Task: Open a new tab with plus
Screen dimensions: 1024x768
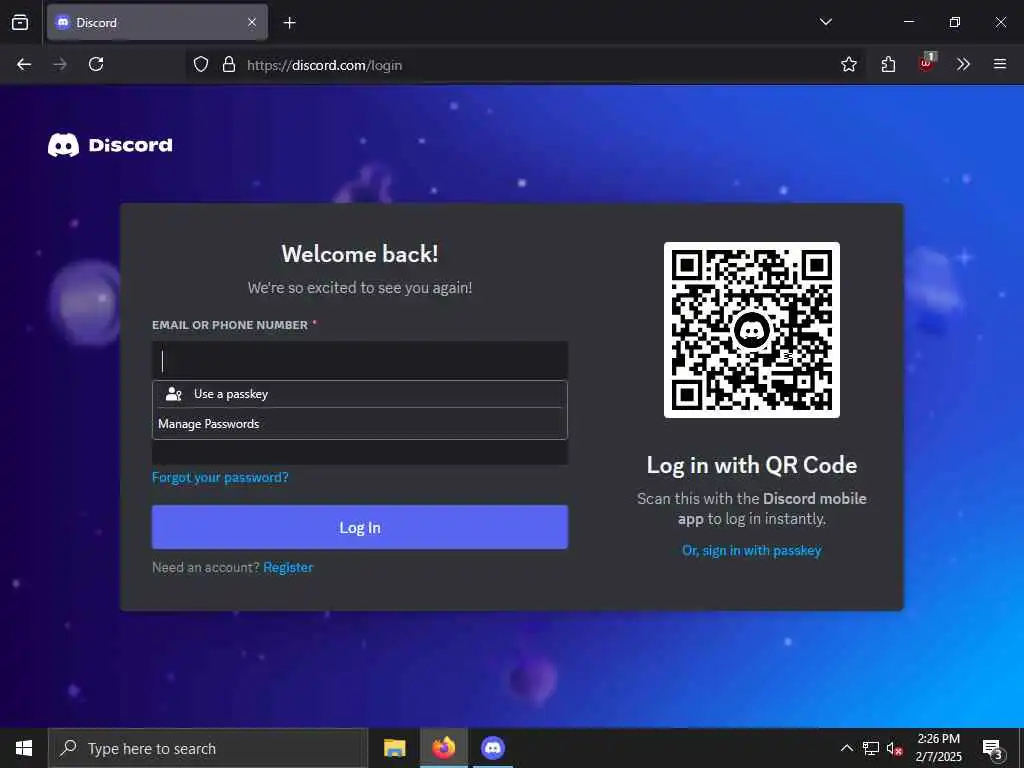Action: [289, 23]
